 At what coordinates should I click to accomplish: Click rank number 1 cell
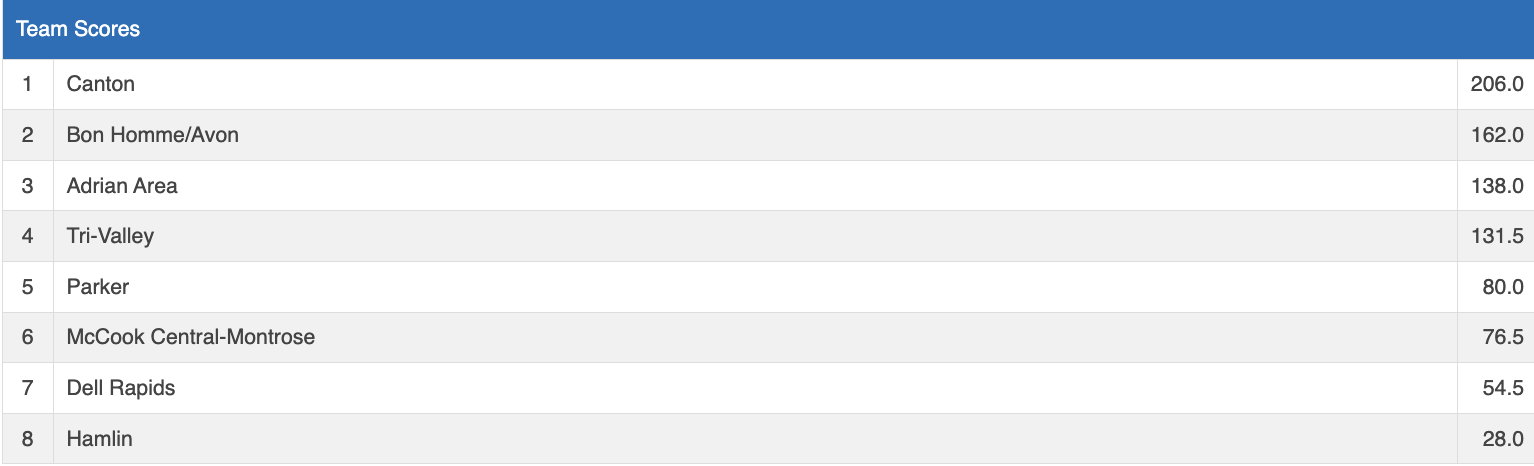tap(27, 84)
